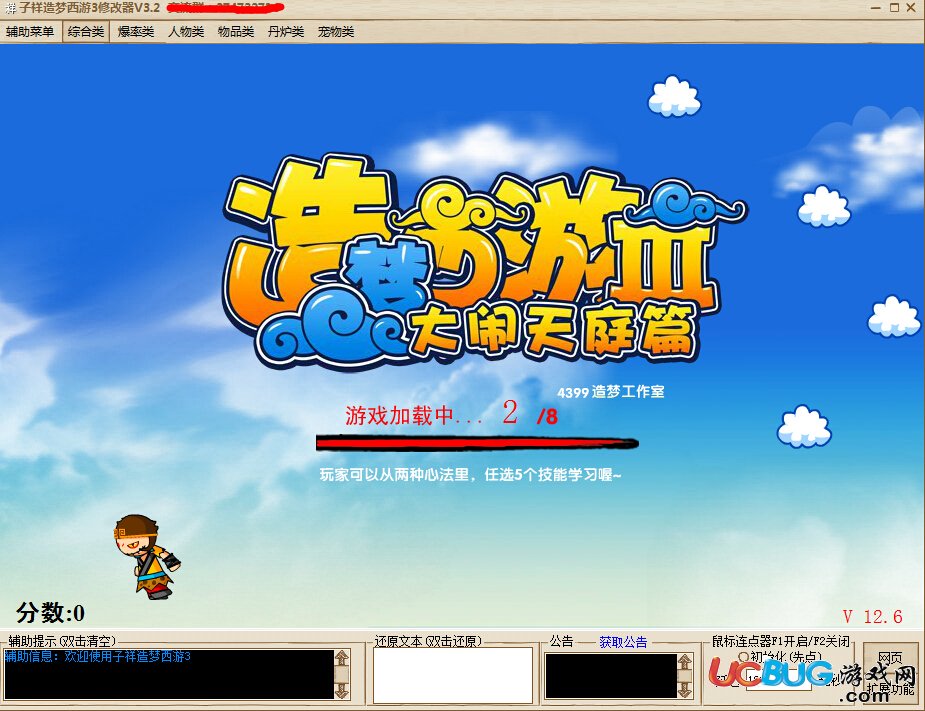Click up arrow of 公告 scrollbar

pyautogui.click(x=684, y=661)
